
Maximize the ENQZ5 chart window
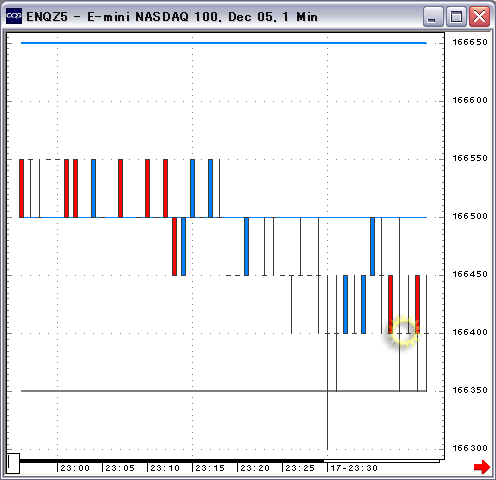click(456, 16)
